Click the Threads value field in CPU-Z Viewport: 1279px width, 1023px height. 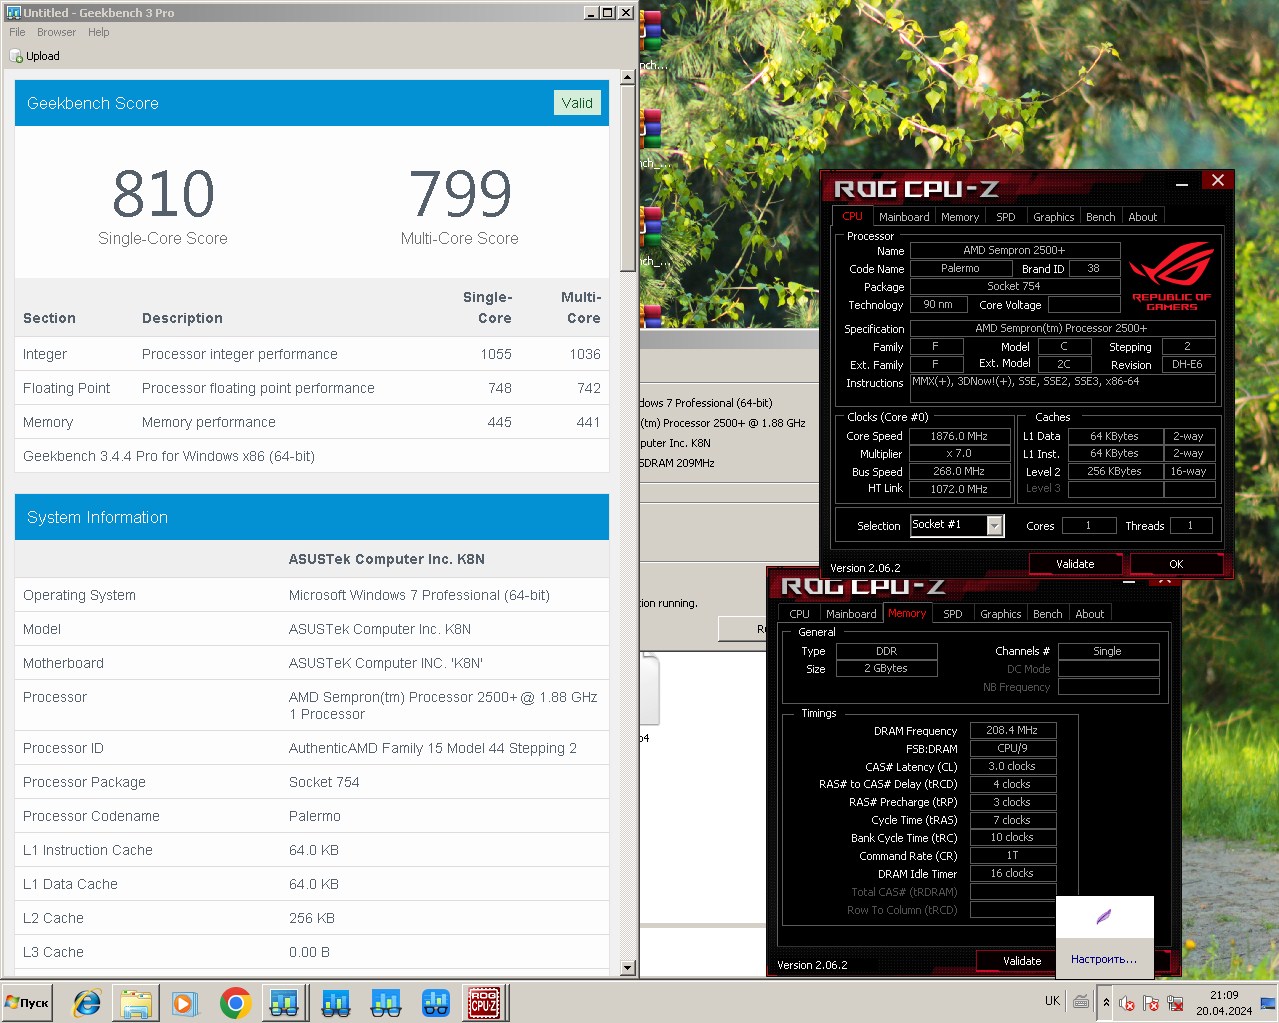(1190, 525)
